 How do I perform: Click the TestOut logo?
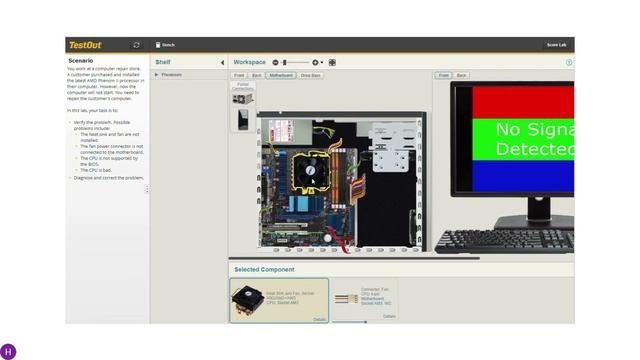85,45
